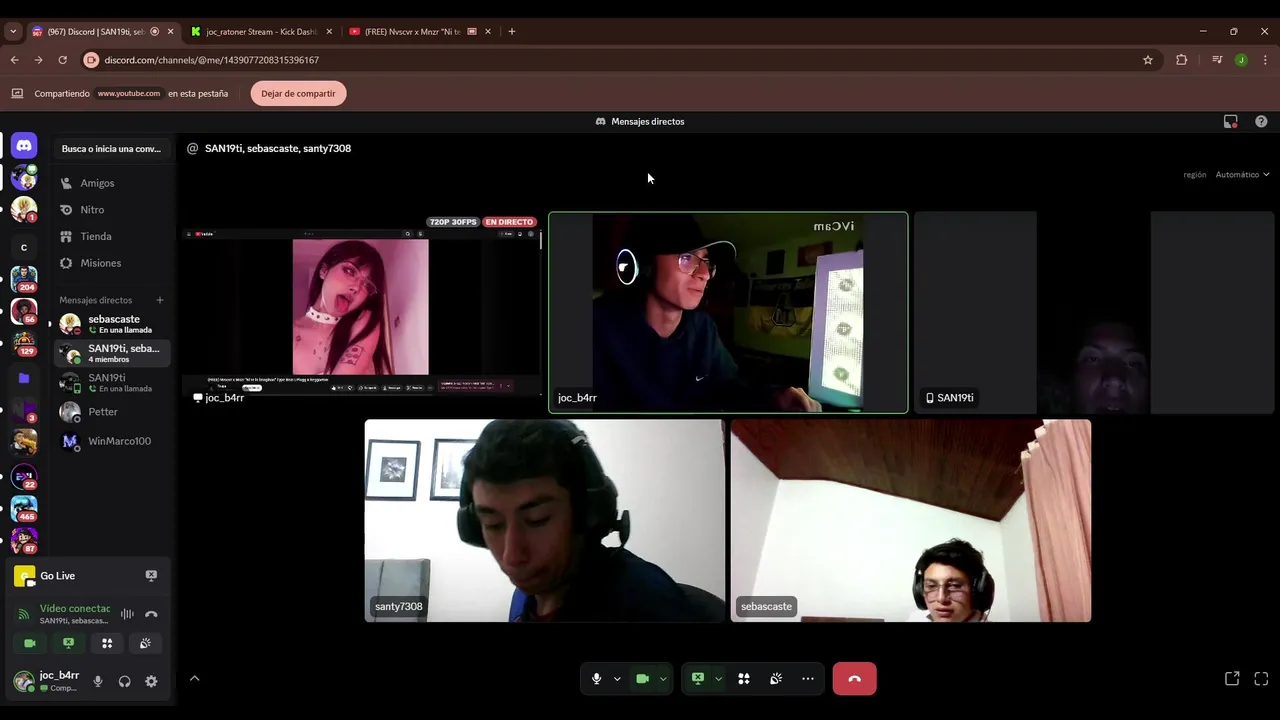Stop screen share in call control bar
Viewport: 1280px width, 720px height.
[697, 679]
